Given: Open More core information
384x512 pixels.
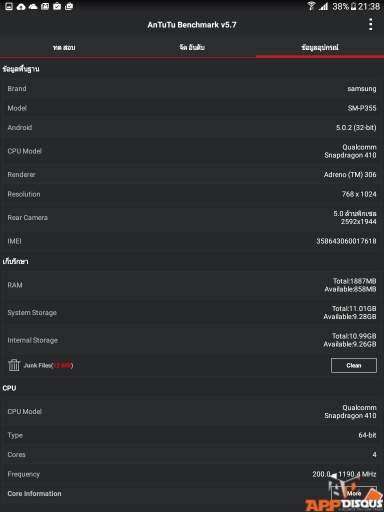Looking at the screenshot, I should [x=354, y=493].
